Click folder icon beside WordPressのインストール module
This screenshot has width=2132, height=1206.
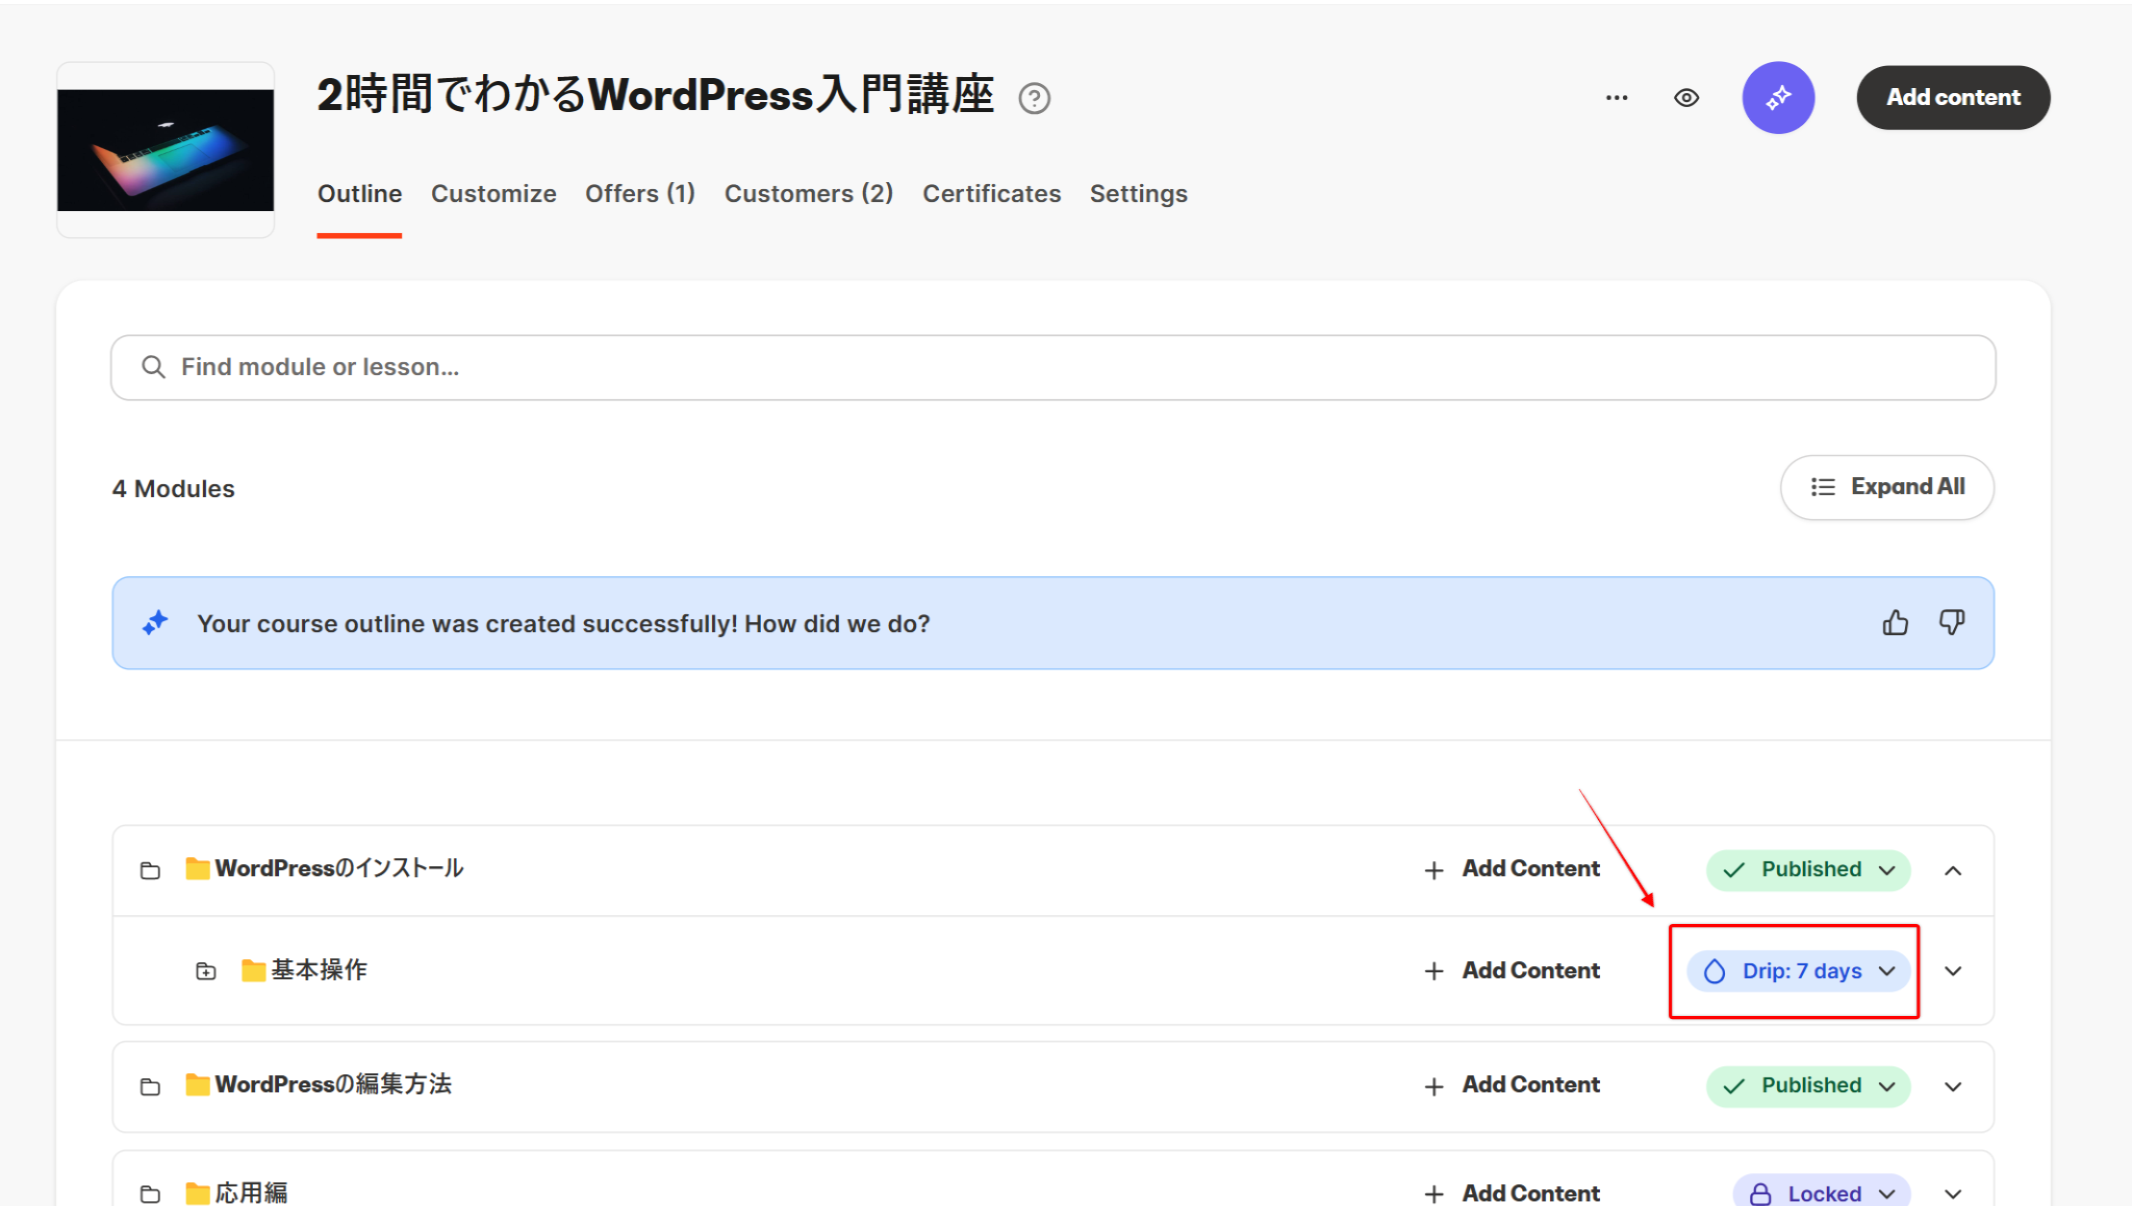tap(150, 870)
